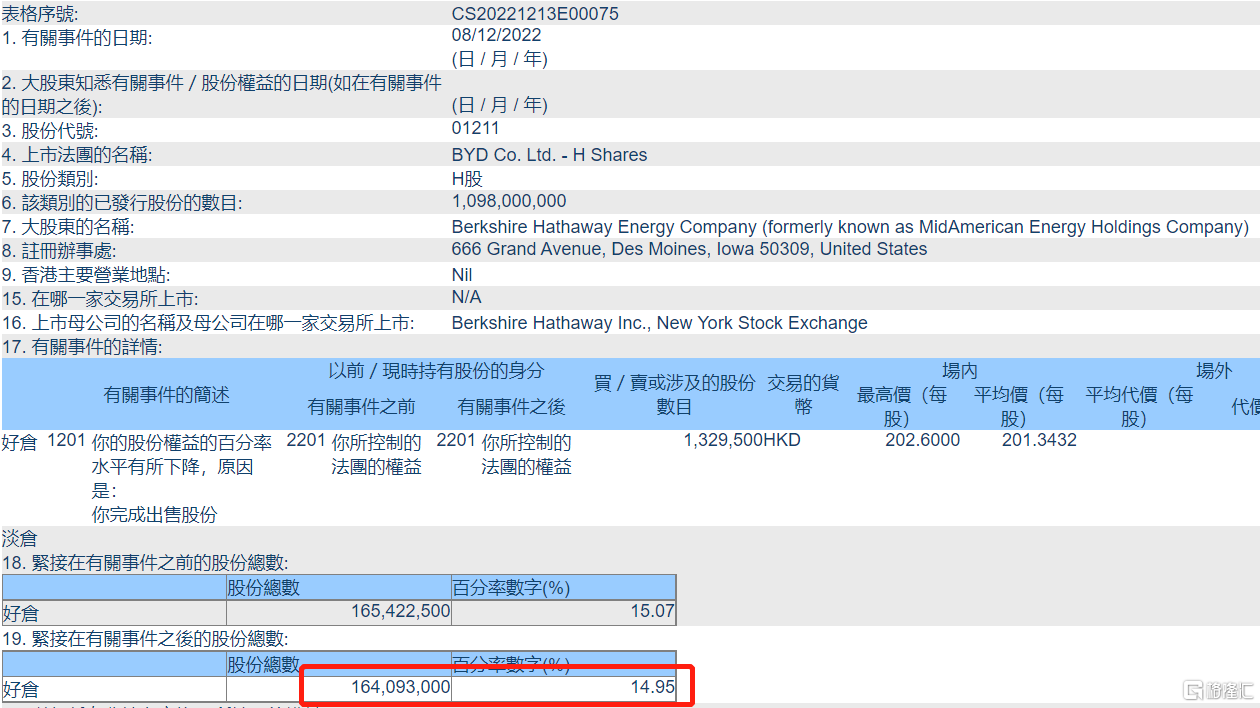
Task: Click the 666 Grand Avenue registered address
Action: coord(689,249)
